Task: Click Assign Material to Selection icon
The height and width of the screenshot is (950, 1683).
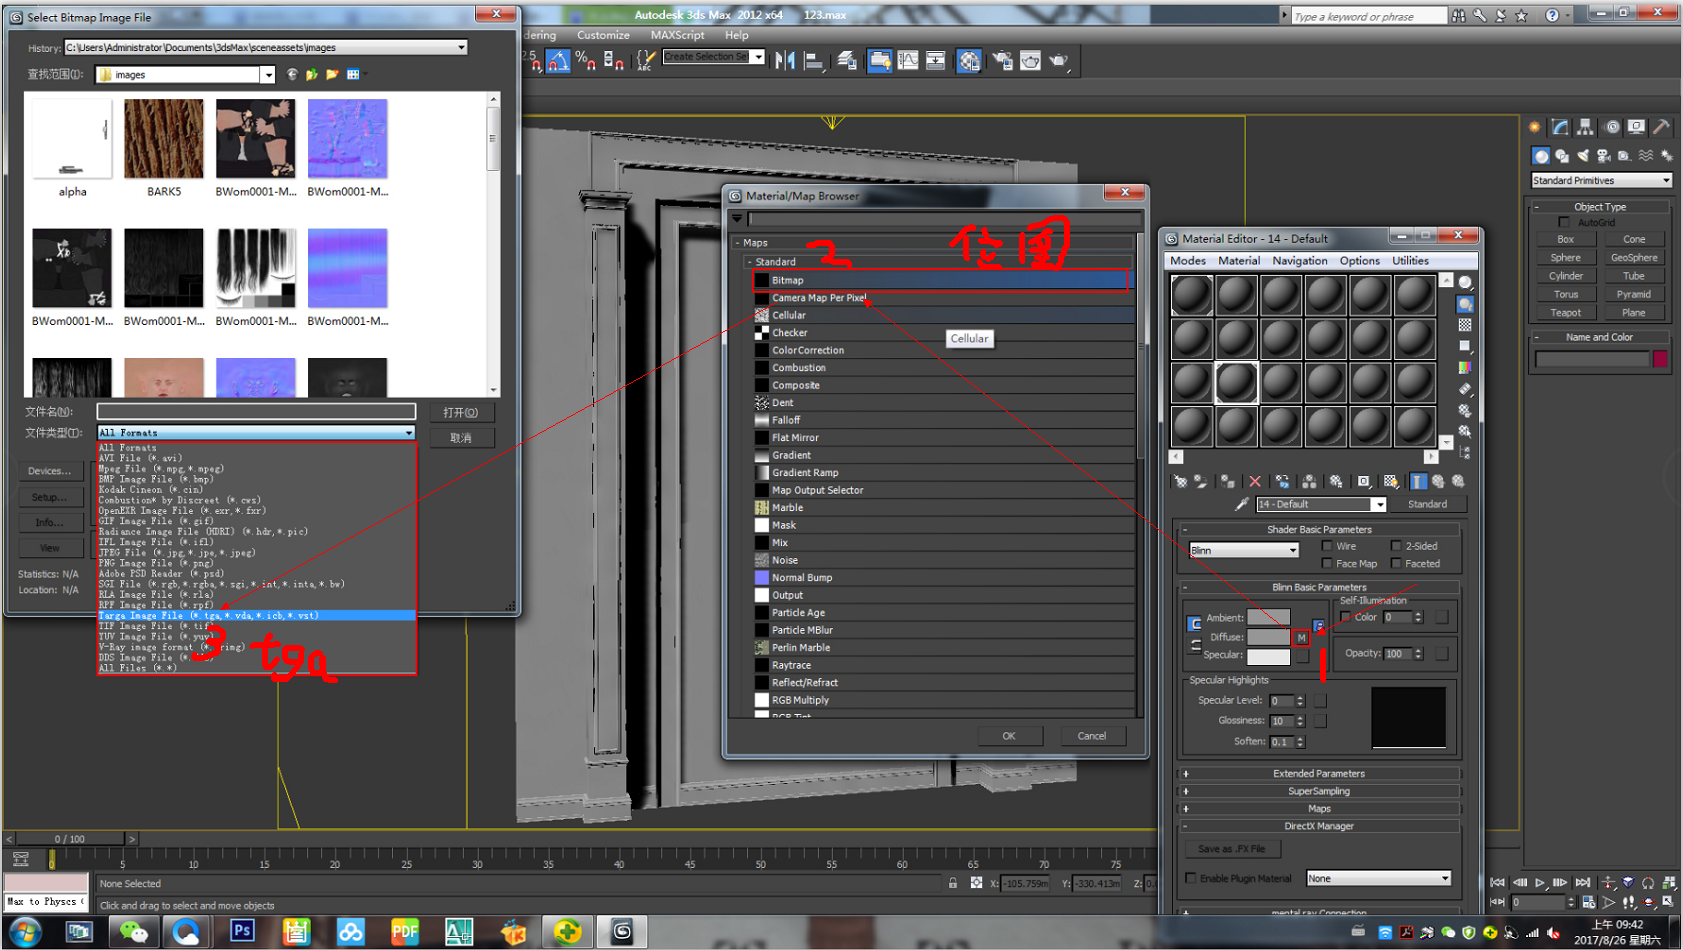Action: (1228, 481)
